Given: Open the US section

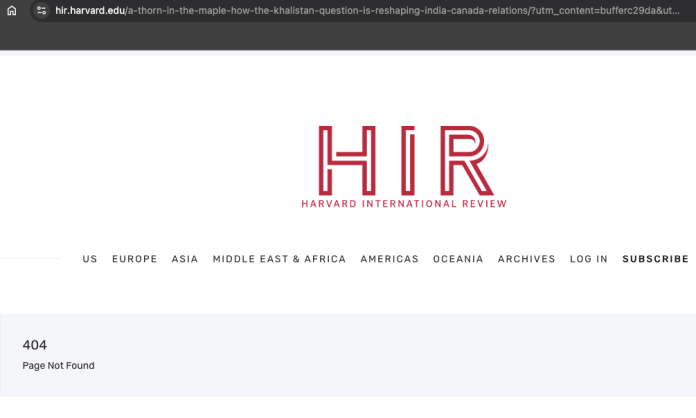Looking at the screenshot, I should point(90,259).
